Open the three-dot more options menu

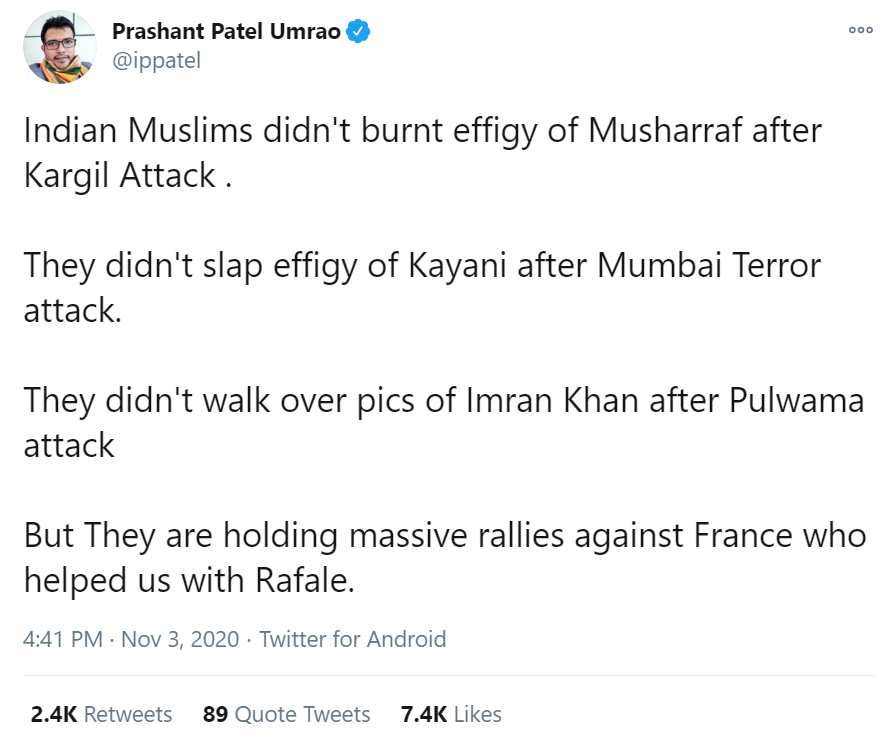point(860,30)
